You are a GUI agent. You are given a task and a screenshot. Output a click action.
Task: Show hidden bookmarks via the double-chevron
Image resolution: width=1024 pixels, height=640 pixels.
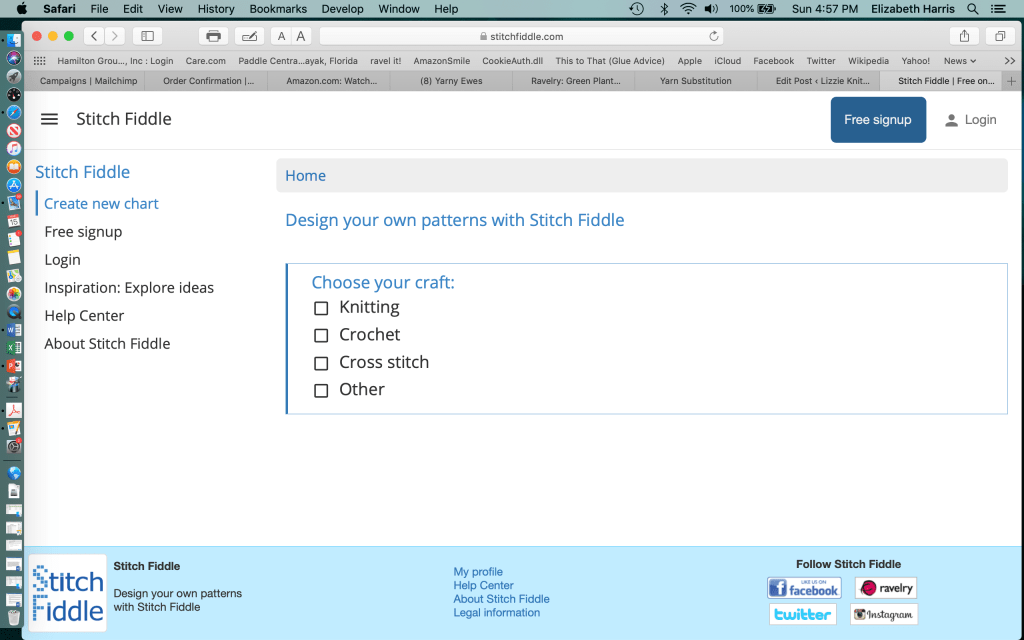(x=1009, y=61)
